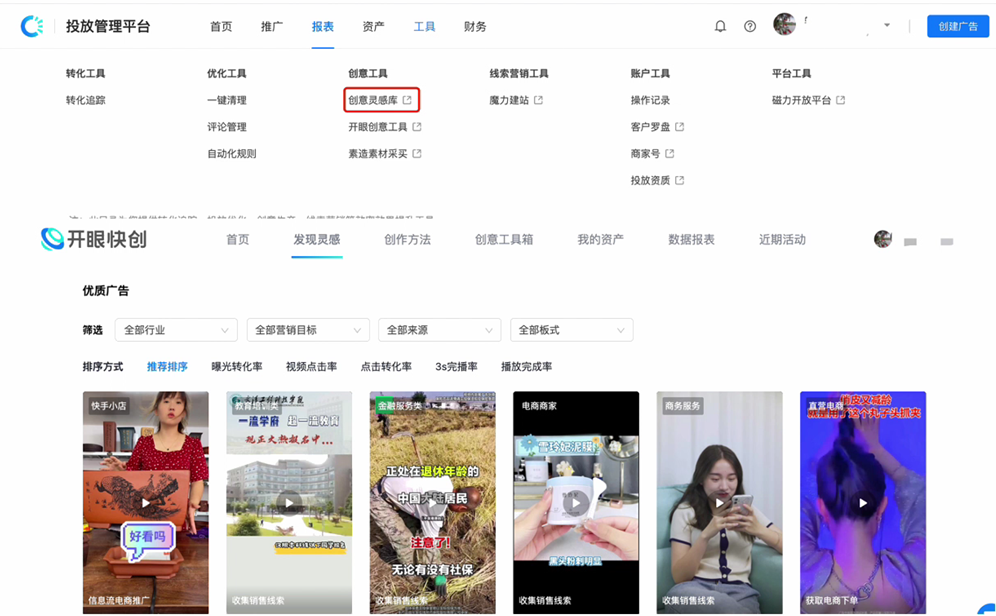Viewport: 996px width, 616px height.
Task: Select the 发现灵感 tab
Action: tap(317, 239)
